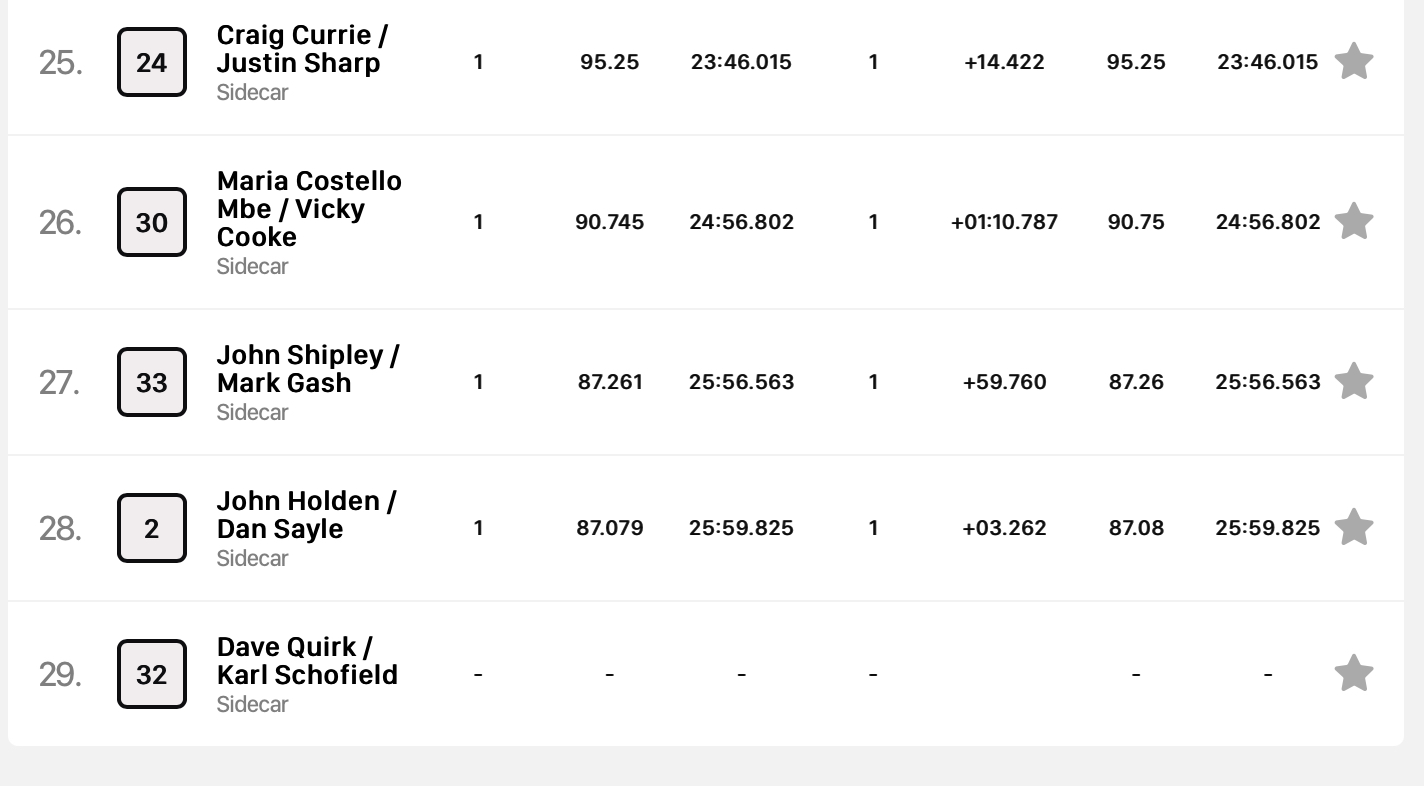
Task: Favorite Craig Currie / Justin Sharp with star
Action: tap(1353, 61)
